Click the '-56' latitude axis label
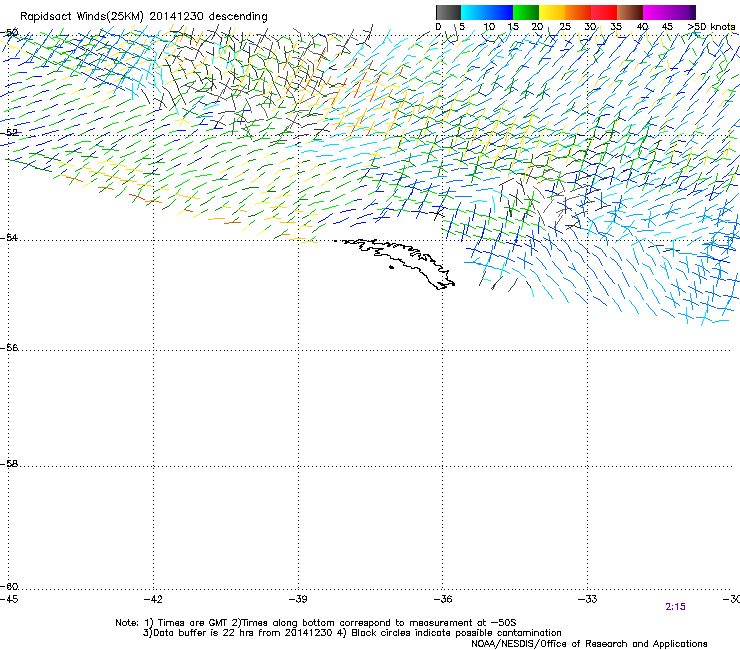Screen dimensions: 740x650 pos(9,347)
